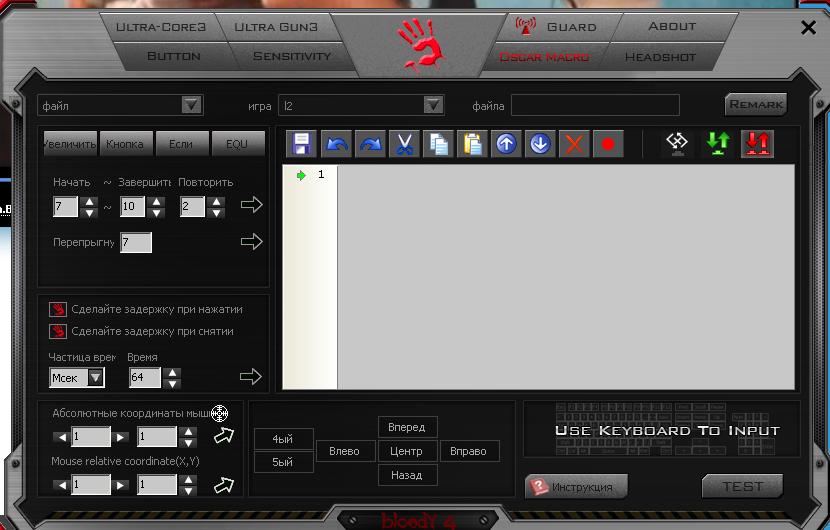This screenshot has height=530, width=830.
Task: Click green double-arrow download icon
Action: (x=718, y=144)
